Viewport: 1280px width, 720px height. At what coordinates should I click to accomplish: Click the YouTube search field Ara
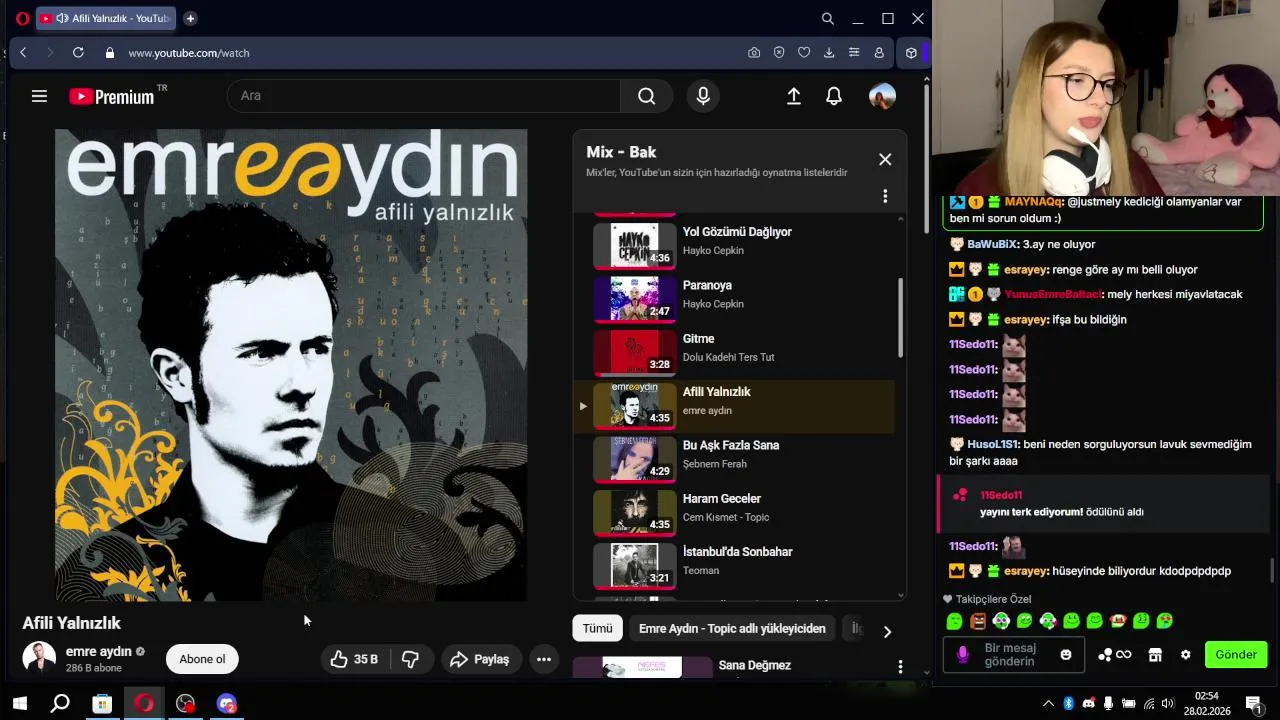(x=425, y=96)
